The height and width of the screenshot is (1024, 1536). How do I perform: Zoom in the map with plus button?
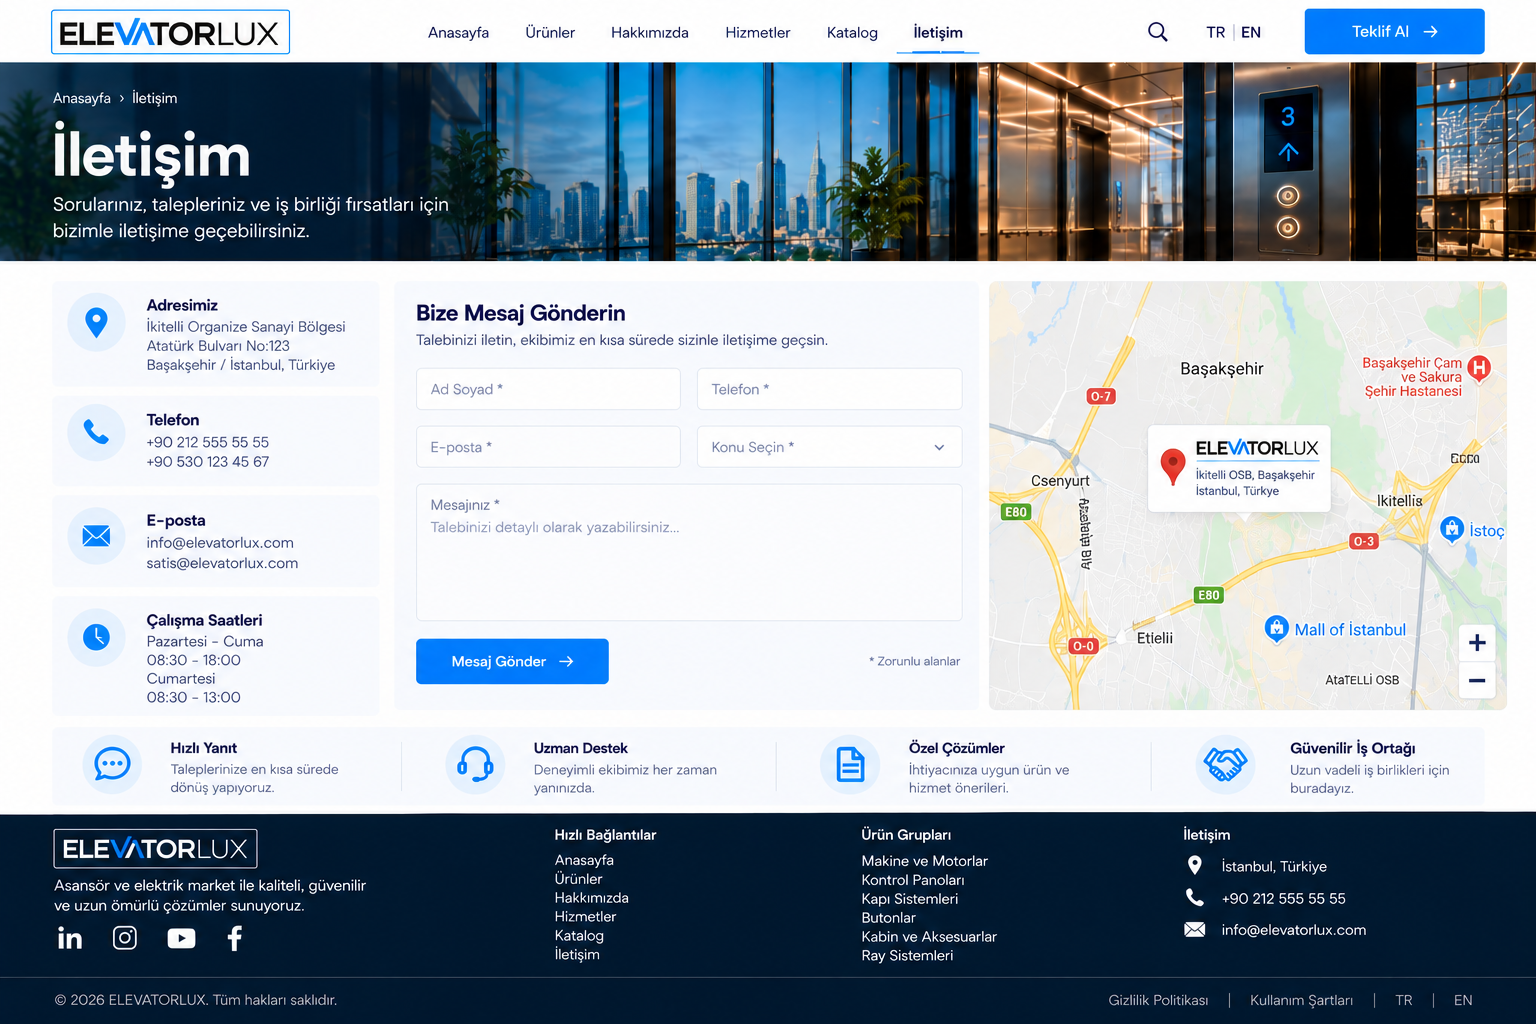(x=1477, y=643)
